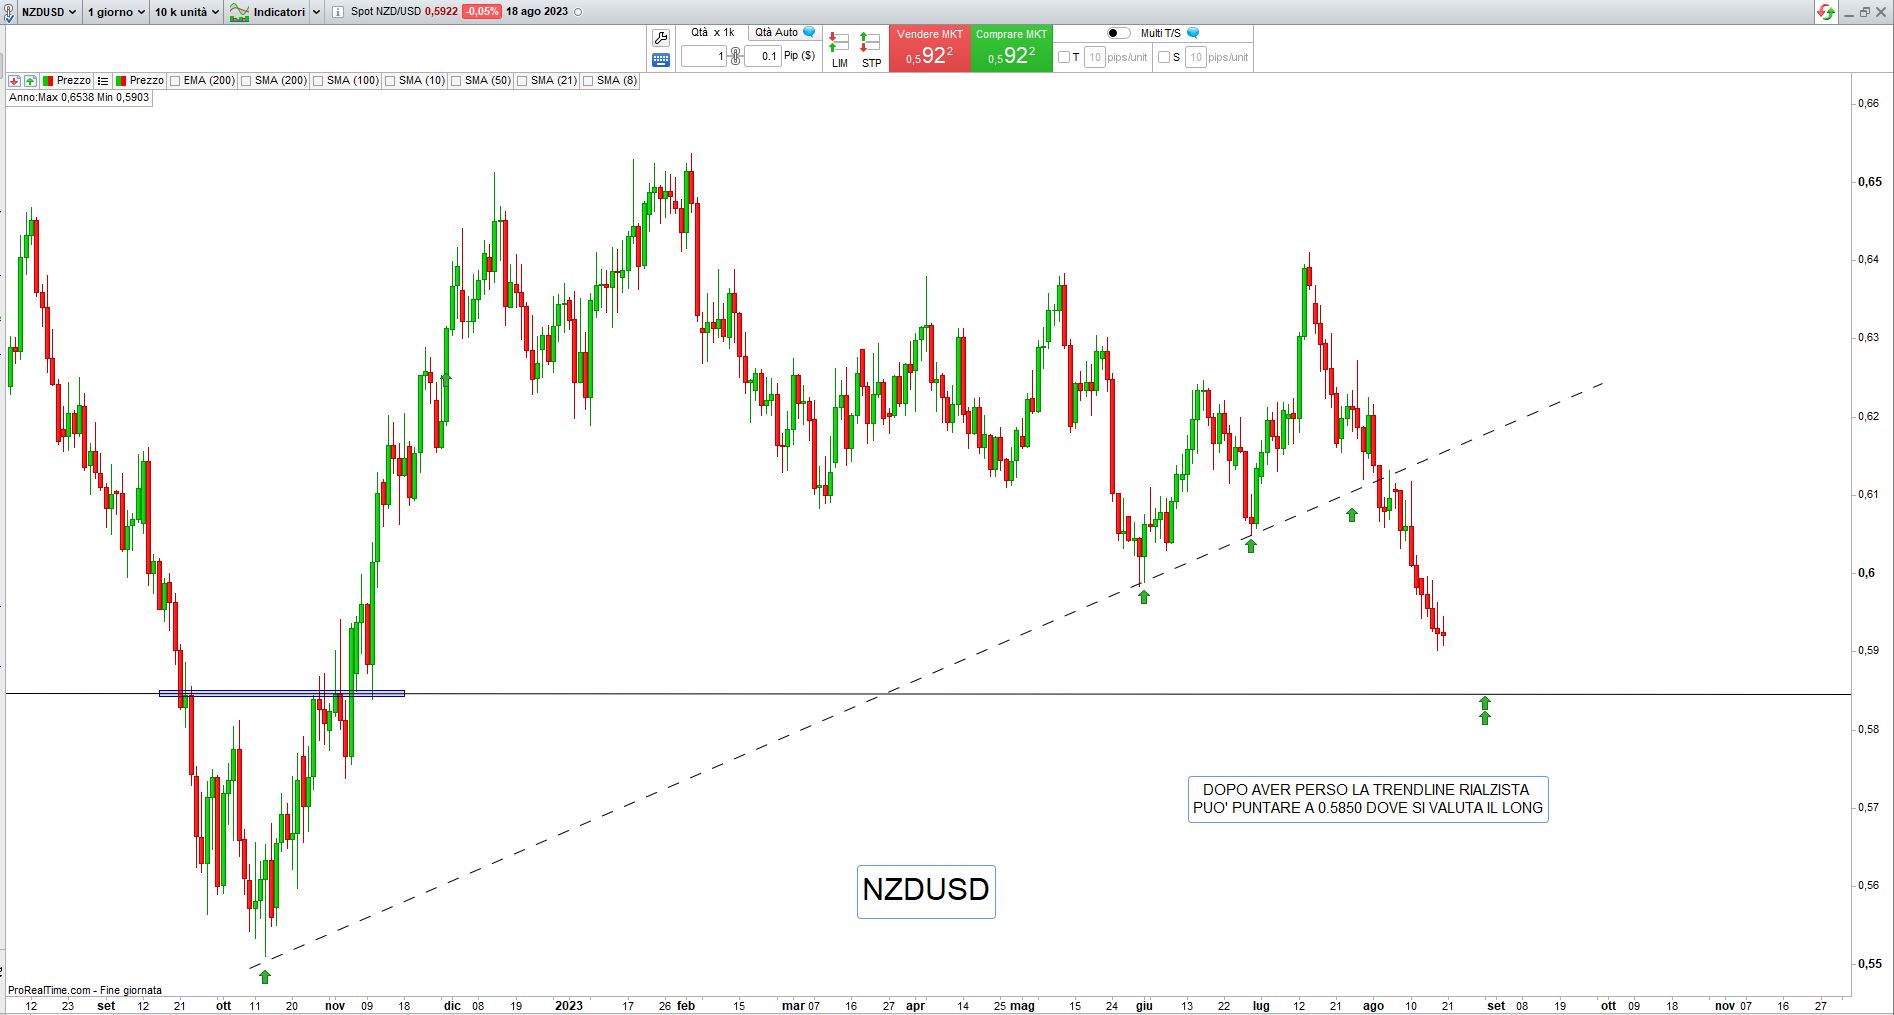Screen dimensions: 1894x1015
Task: Toggle the Multi T/S switch
Action: (x=1118, y=33)
